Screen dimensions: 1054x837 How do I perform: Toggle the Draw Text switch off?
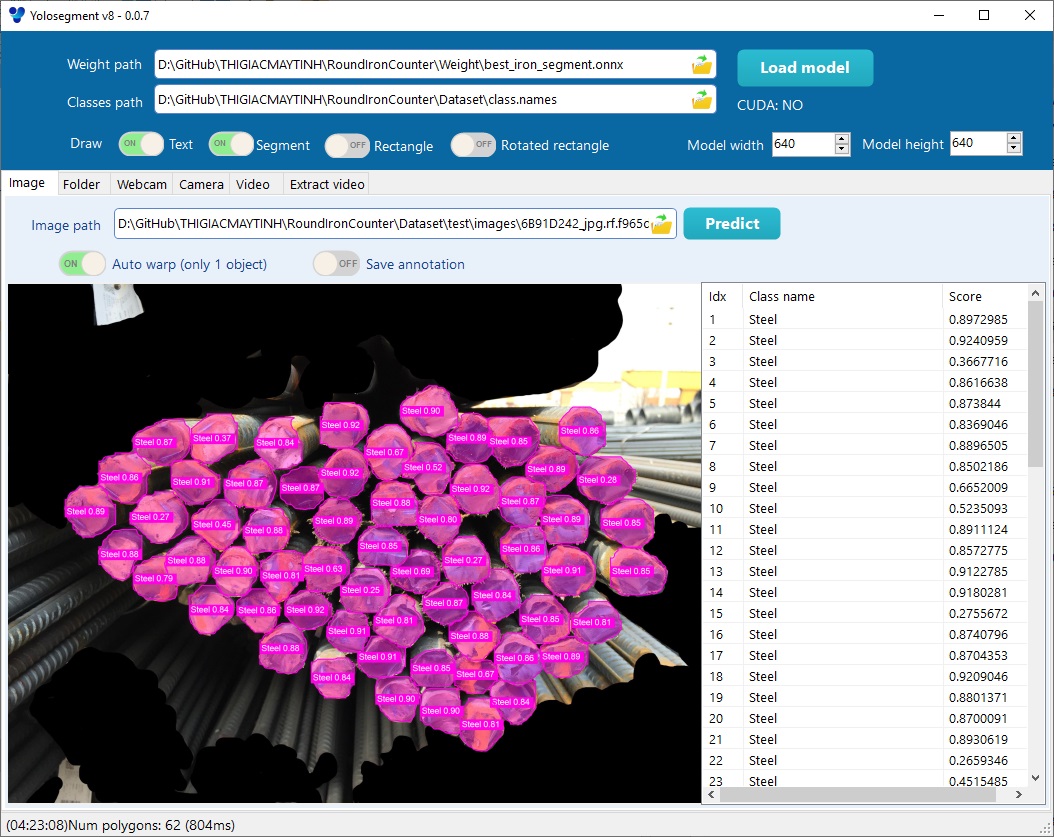coord(141,144)
